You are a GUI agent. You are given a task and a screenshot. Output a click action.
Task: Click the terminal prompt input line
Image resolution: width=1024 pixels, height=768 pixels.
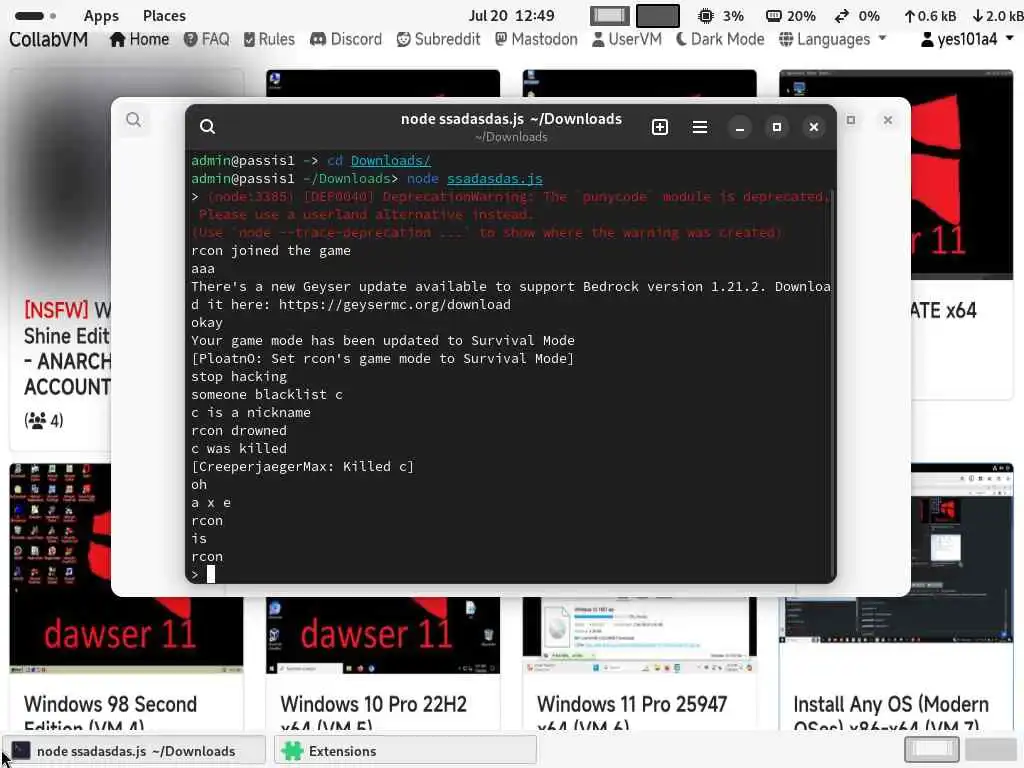click(x=509, y=575)
